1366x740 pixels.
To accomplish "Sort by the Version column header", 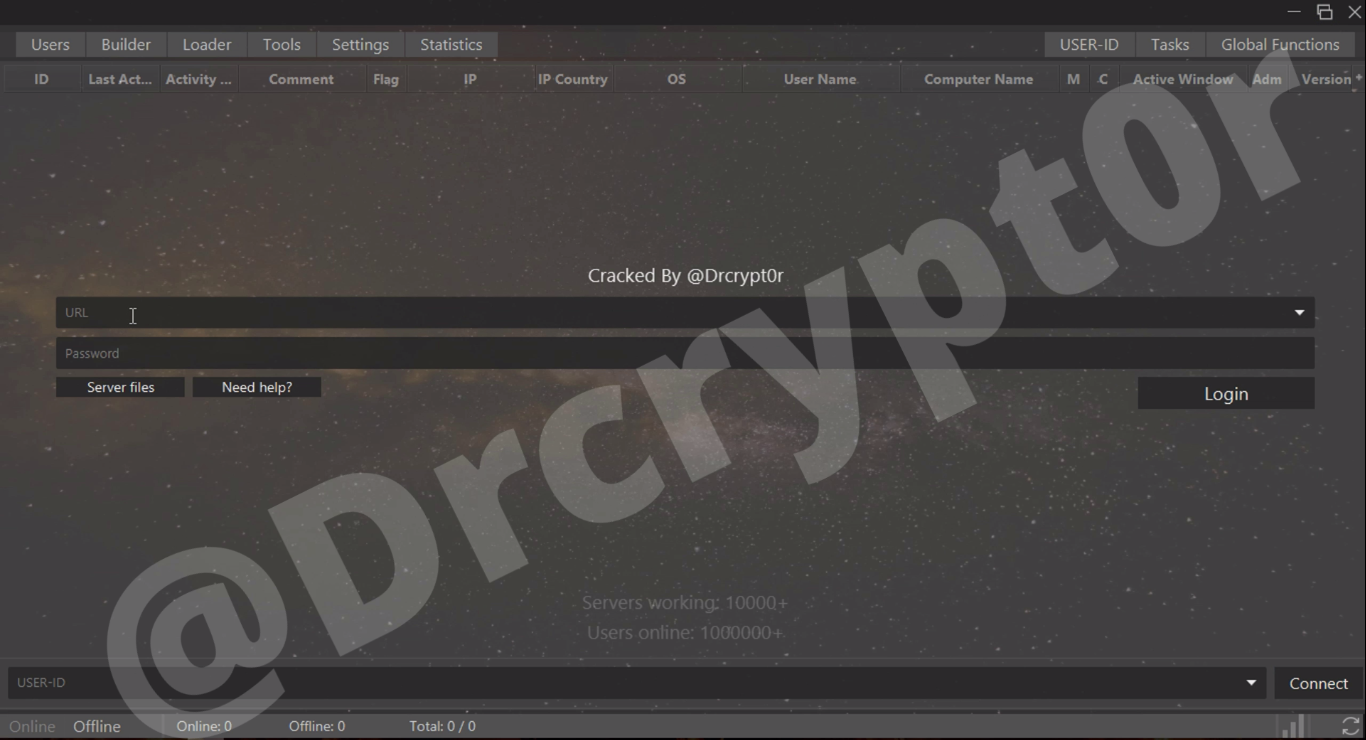I will point(1326,79).
